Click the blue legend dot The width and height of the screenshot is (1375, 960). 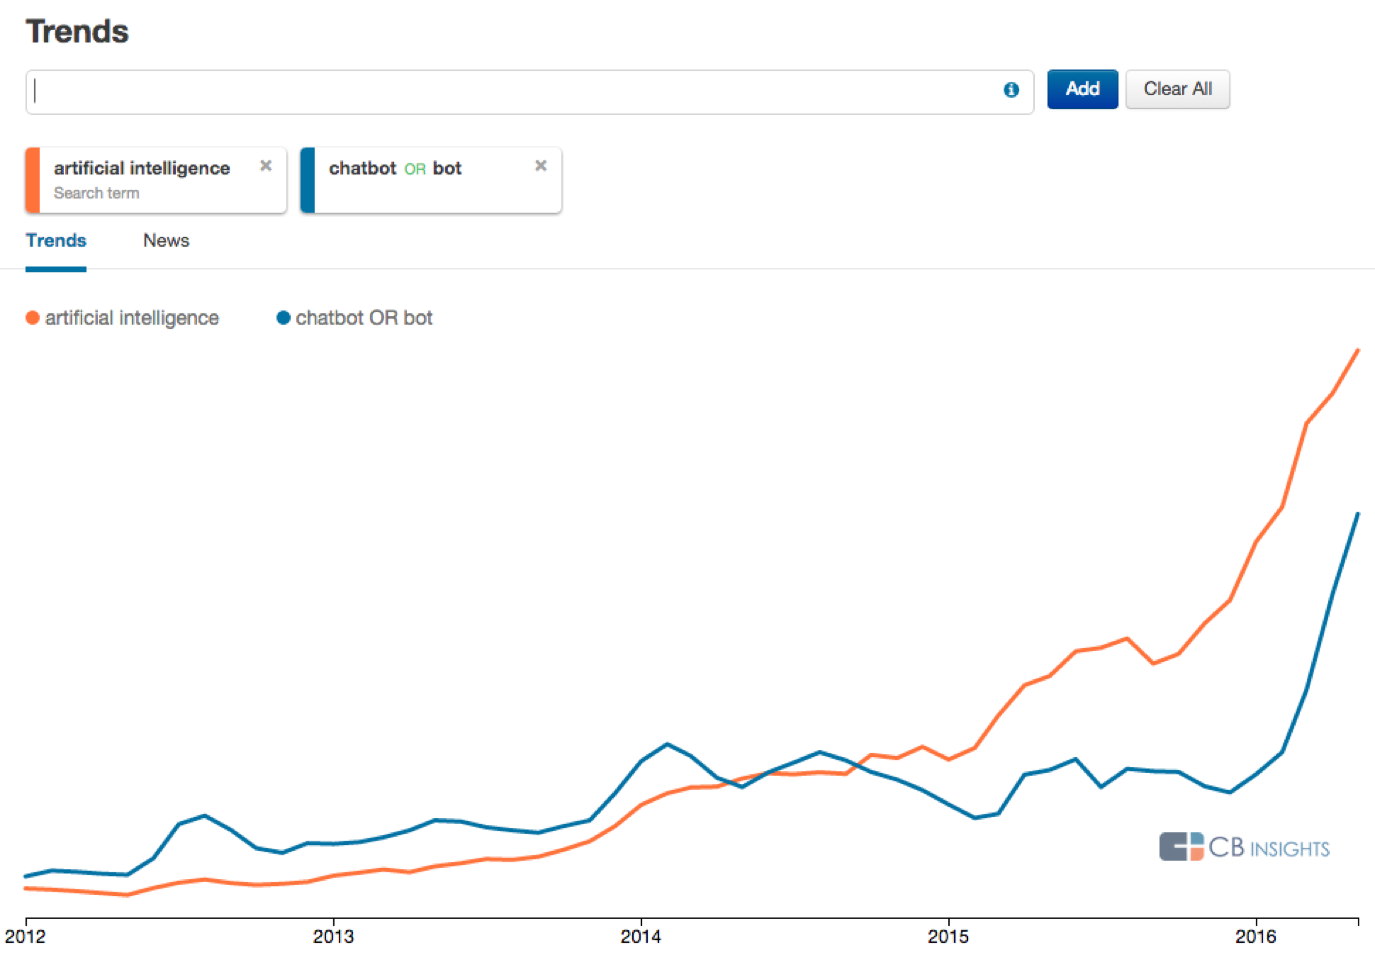click(283, 318)
